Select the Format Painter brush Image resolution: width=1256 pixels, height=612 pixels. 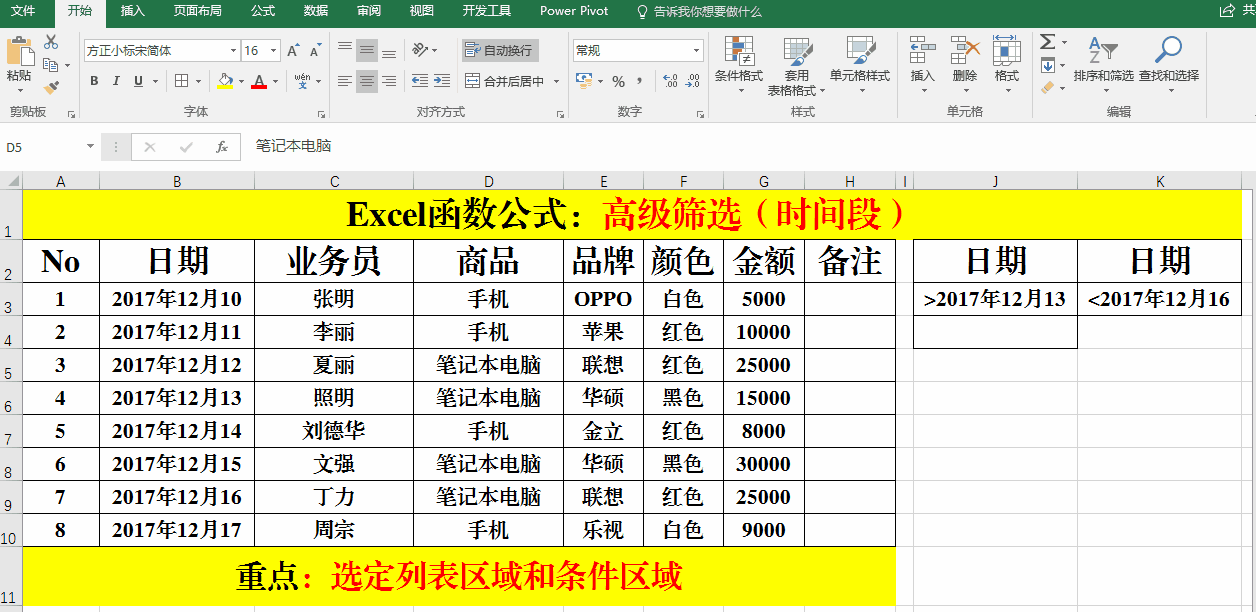click(51, 88)
